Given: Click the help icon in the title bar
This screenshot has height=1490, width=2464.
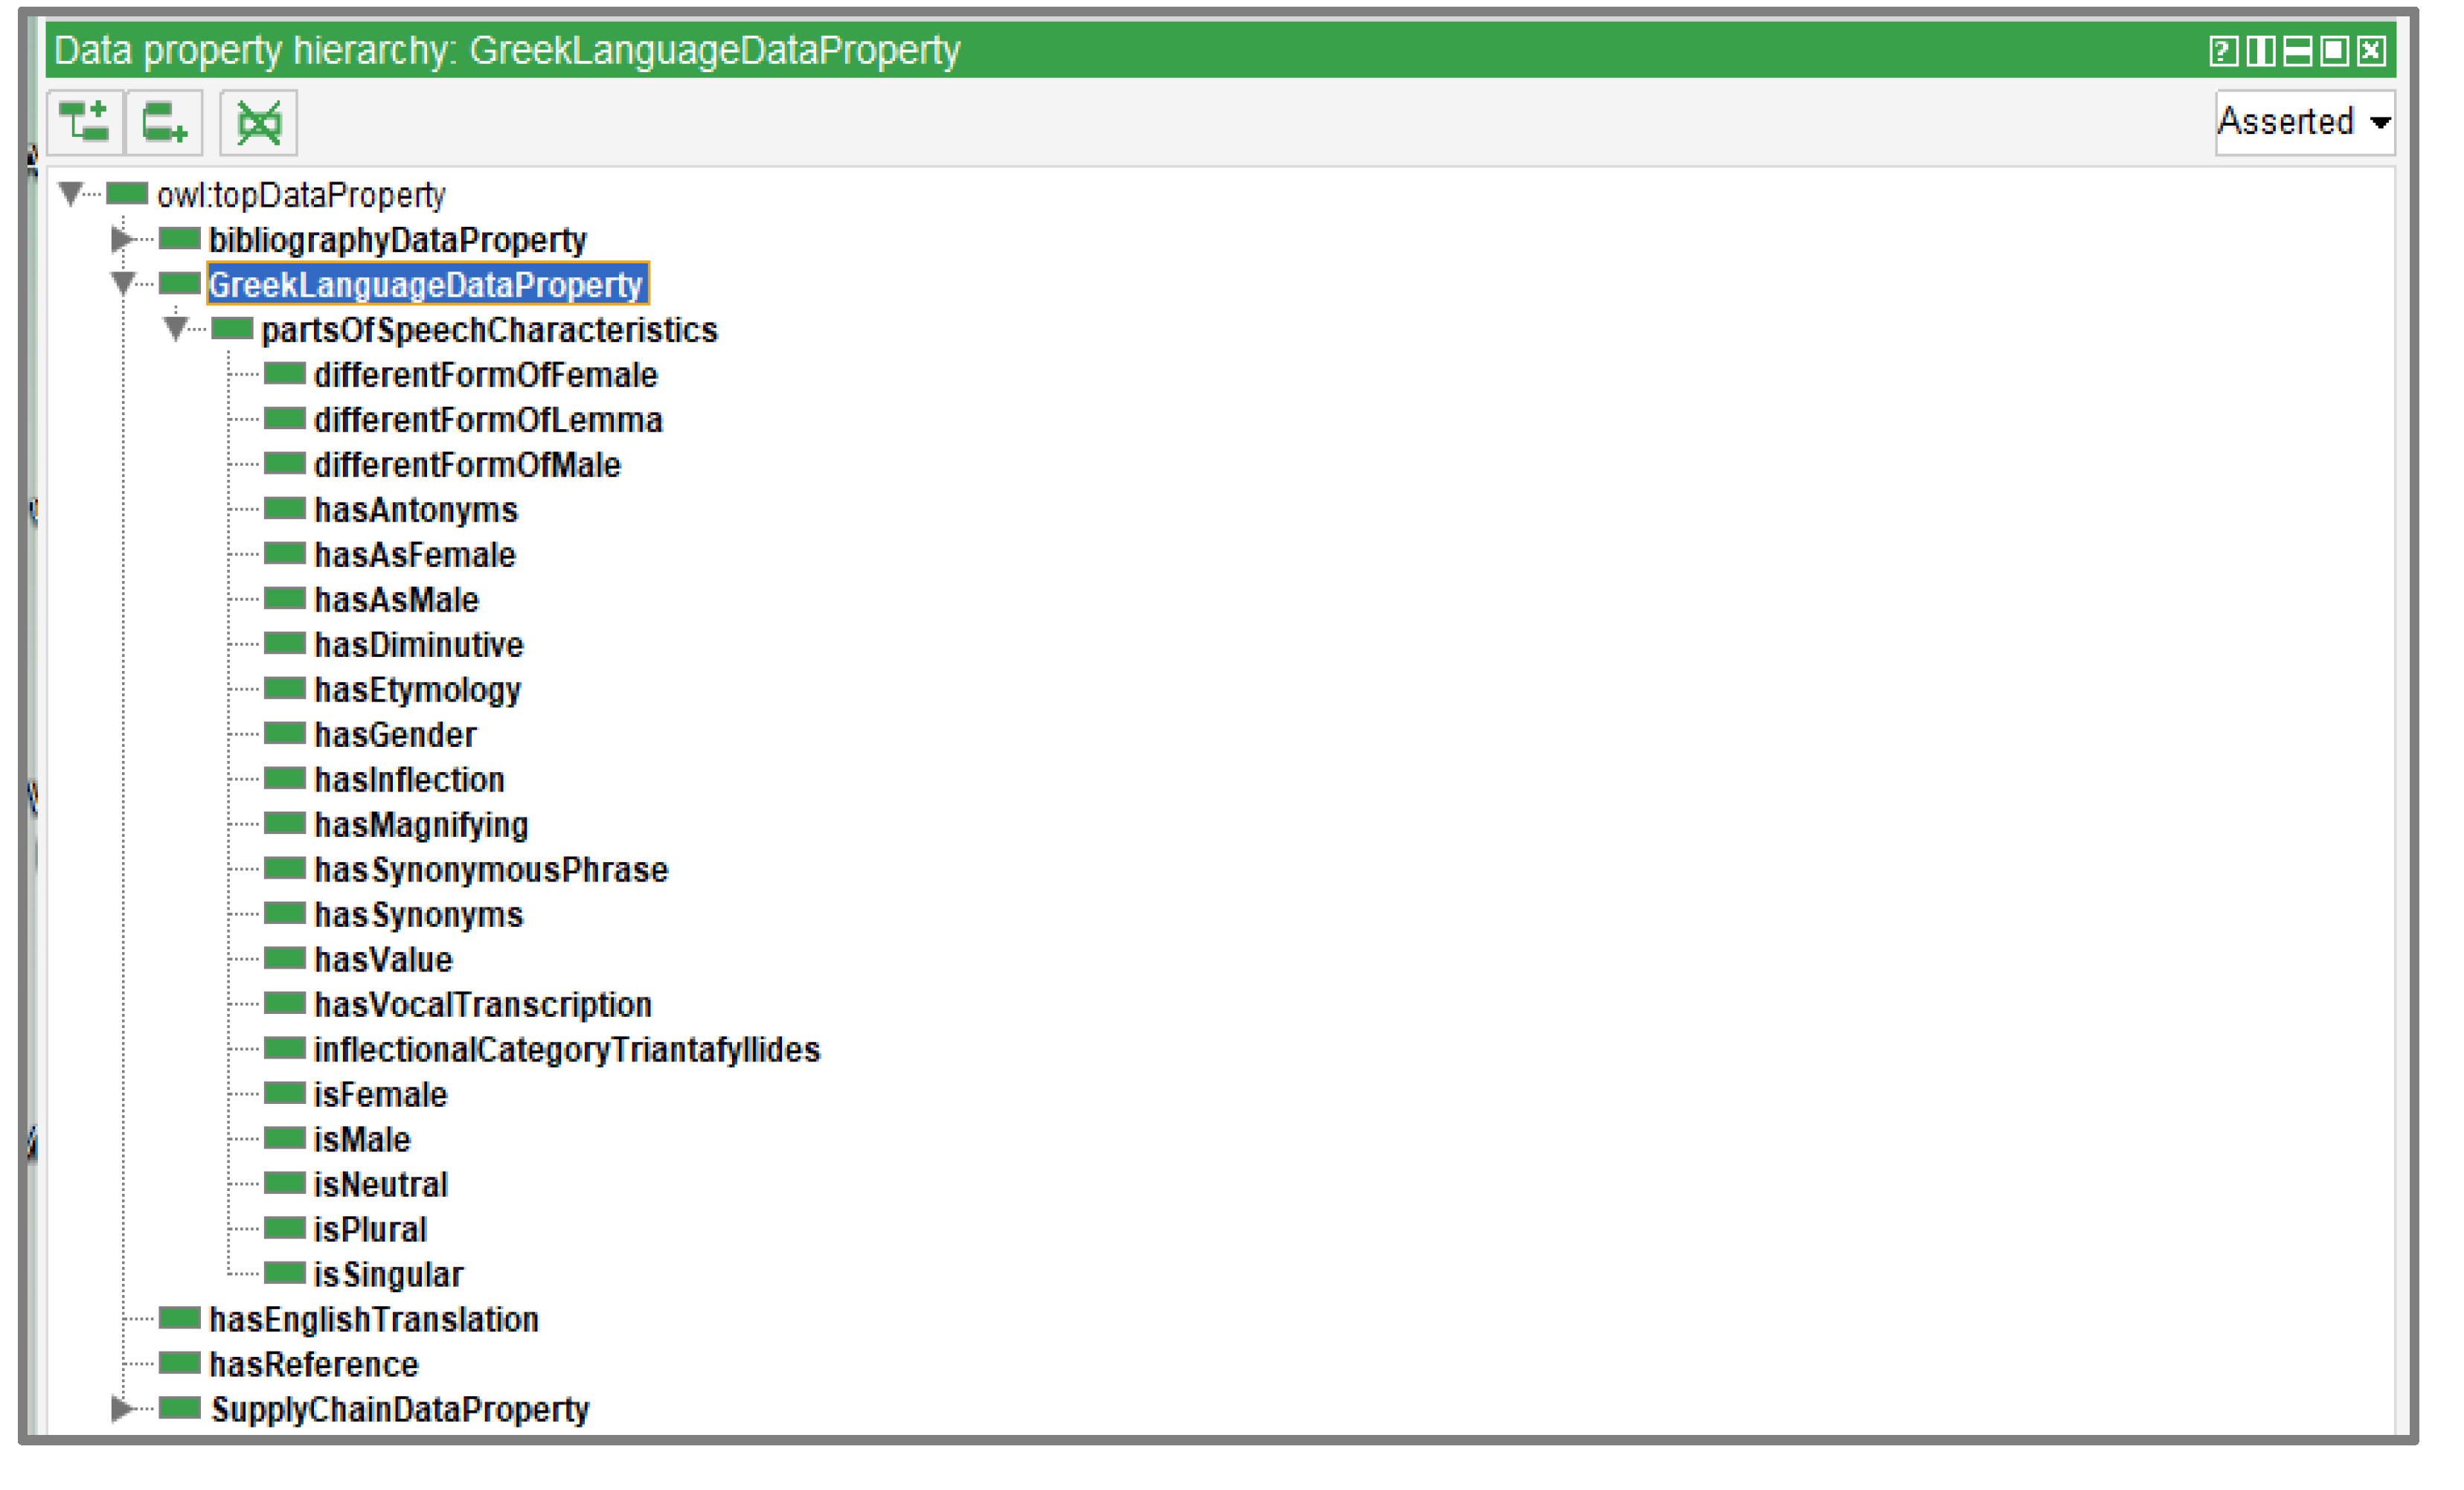Looking at the screenshot, I should coord(2223,51).
